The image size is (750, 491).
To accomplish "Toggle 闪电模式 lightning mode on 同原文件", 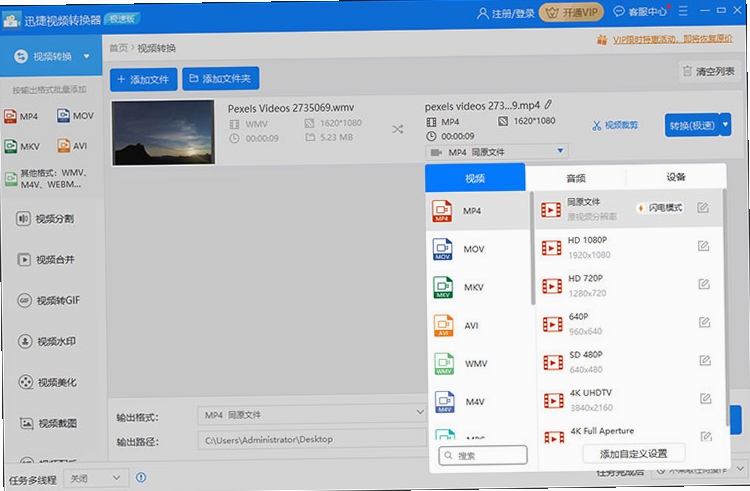I will (661, 208).
